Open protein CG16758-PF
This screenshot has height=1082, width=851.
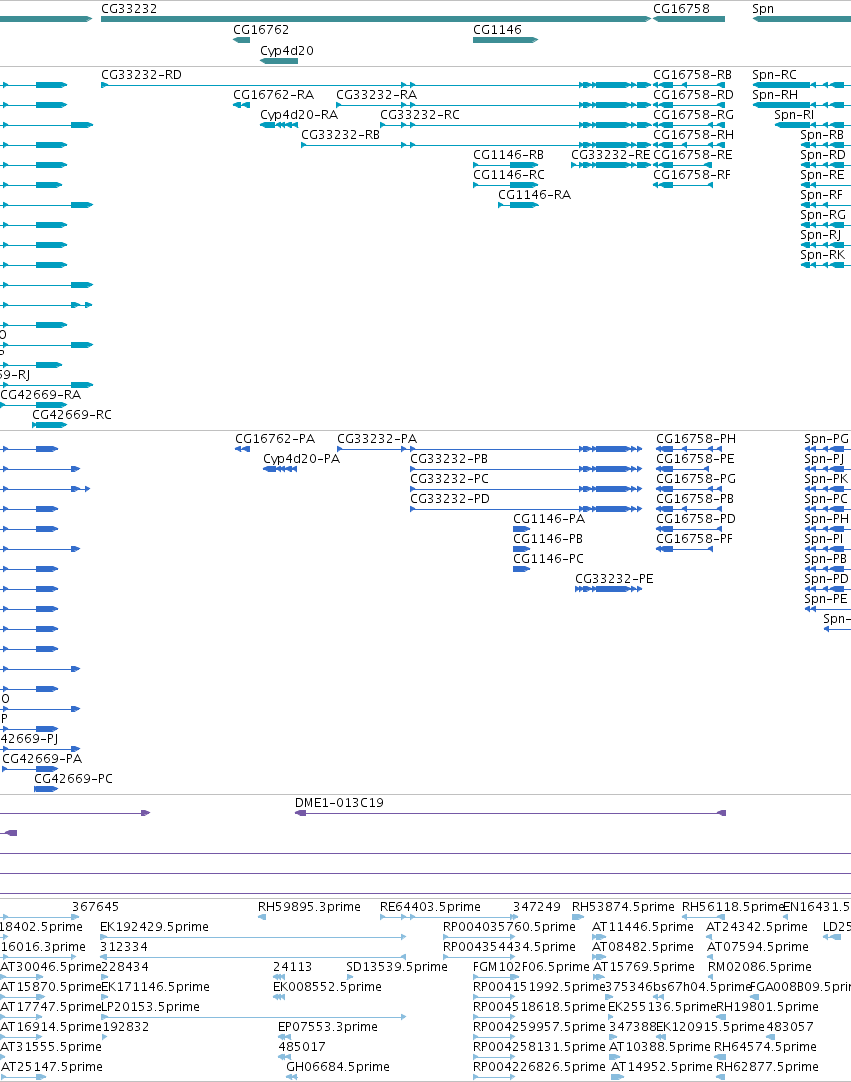click(694, 539)
